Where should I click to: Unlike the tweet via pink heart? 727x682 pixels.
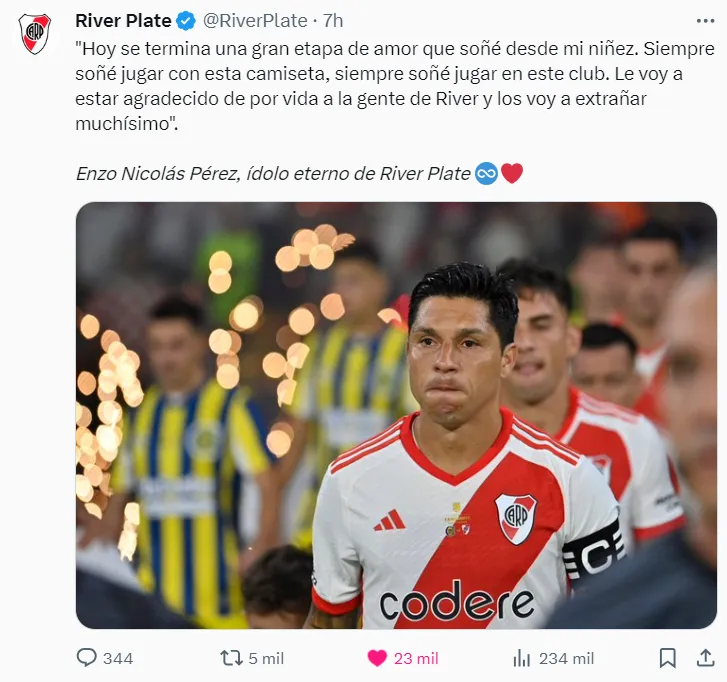tap(377, 658)
